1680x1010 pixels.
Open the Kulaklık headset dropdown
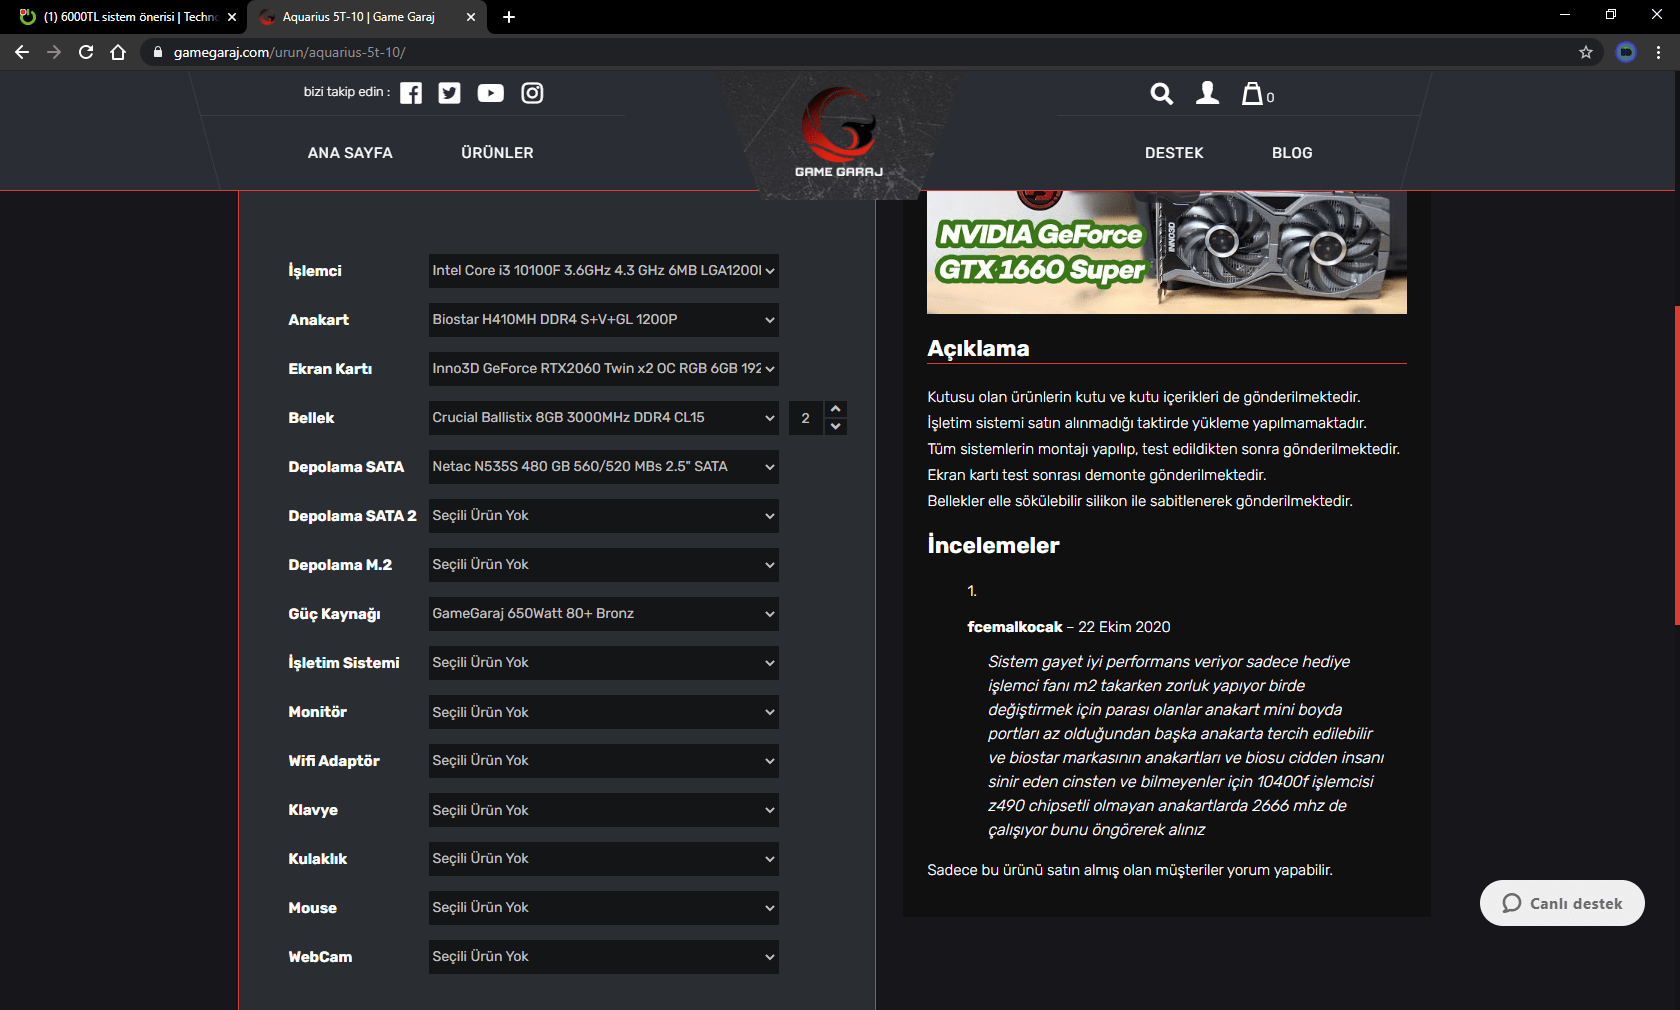pos(604,859)
